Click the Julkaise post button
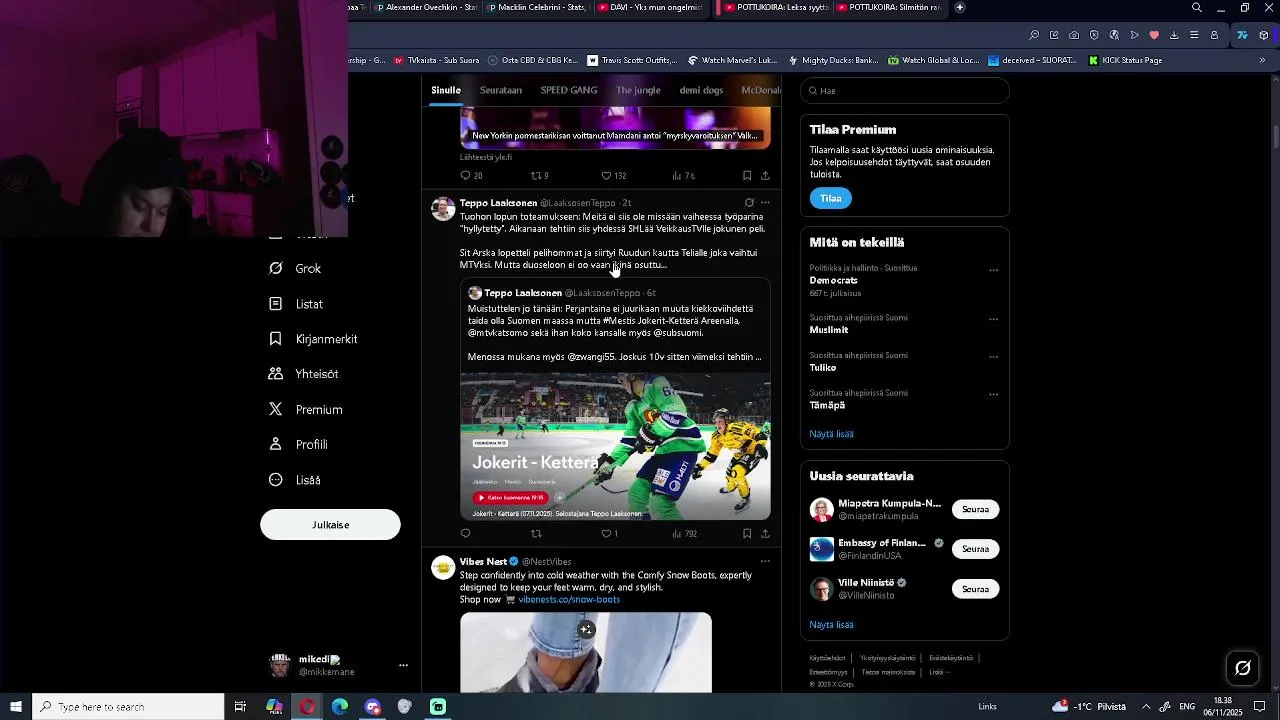Viewport: 1280px width, 720px height. (330, 524)
